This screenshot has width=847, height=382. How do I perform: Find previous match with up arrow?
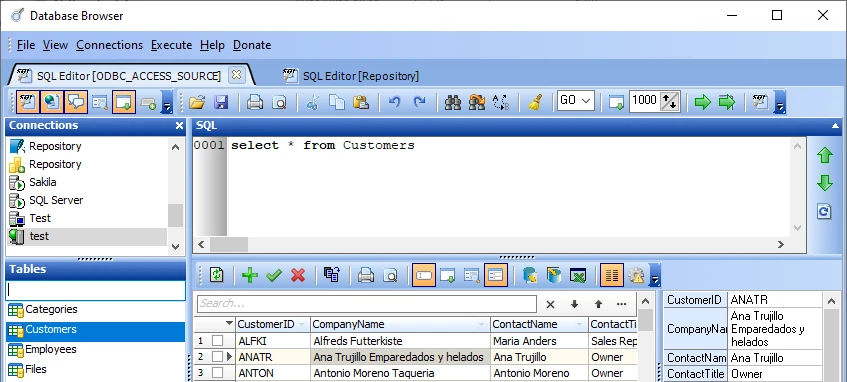(598, 304)
